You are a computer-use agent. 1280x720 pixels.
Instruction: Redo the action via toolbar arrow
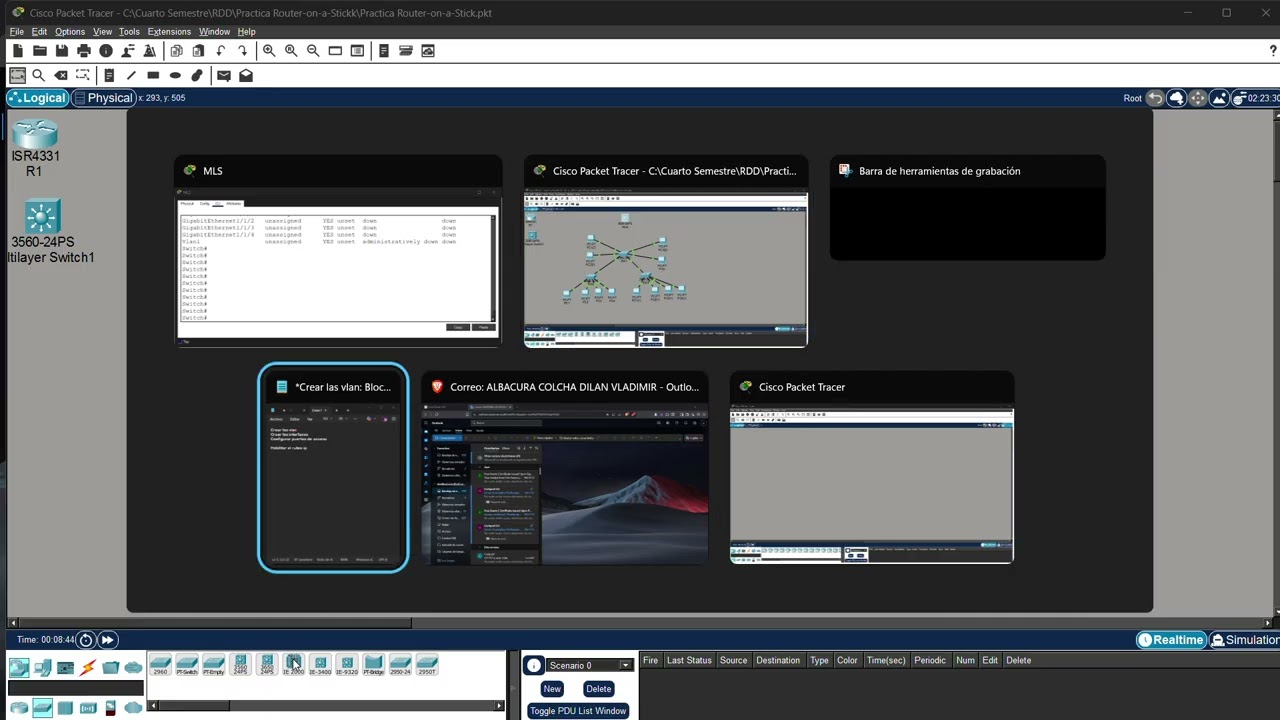(243, 51)
